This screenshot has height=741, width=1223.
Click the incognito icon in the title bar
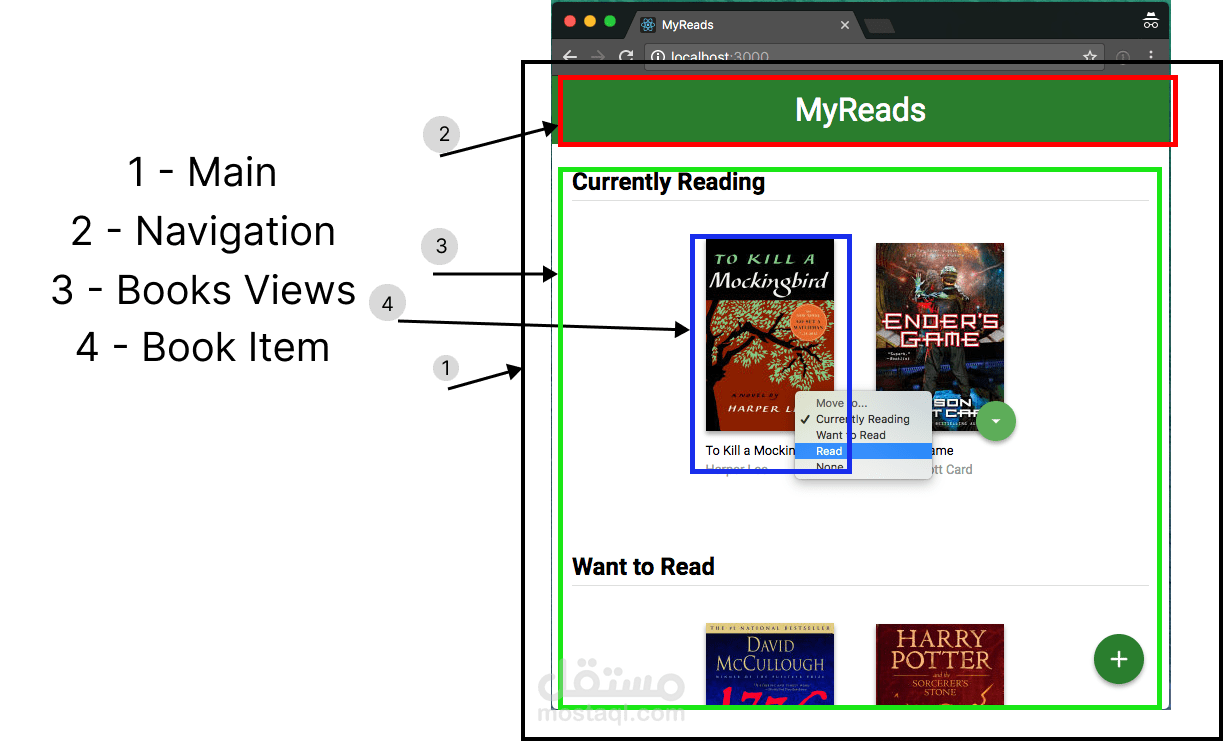point(1150,20)
